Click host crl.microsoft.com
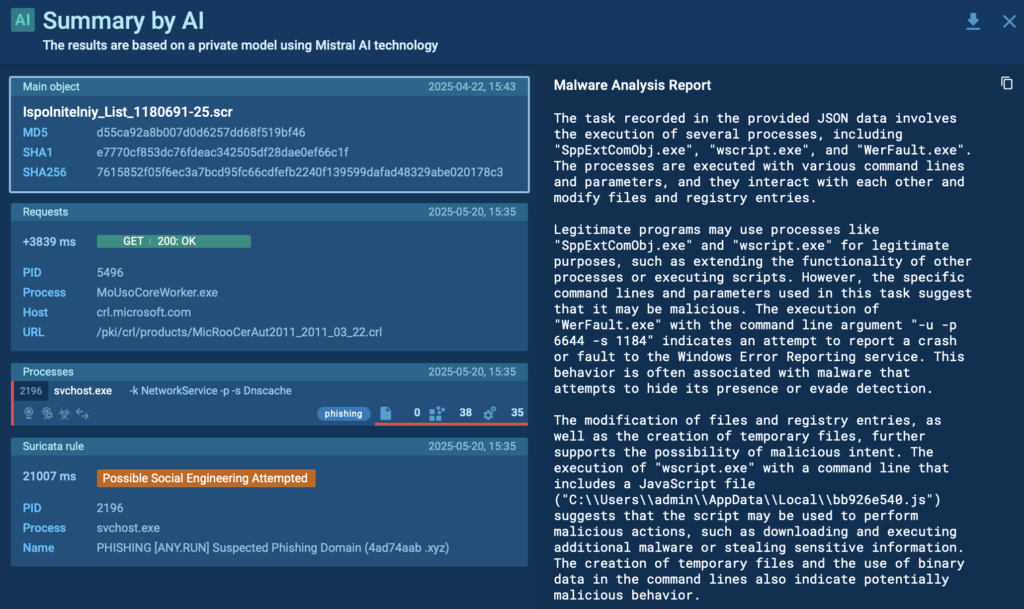The width and height of the screenshot is (1024, 609). pos(144,313)
